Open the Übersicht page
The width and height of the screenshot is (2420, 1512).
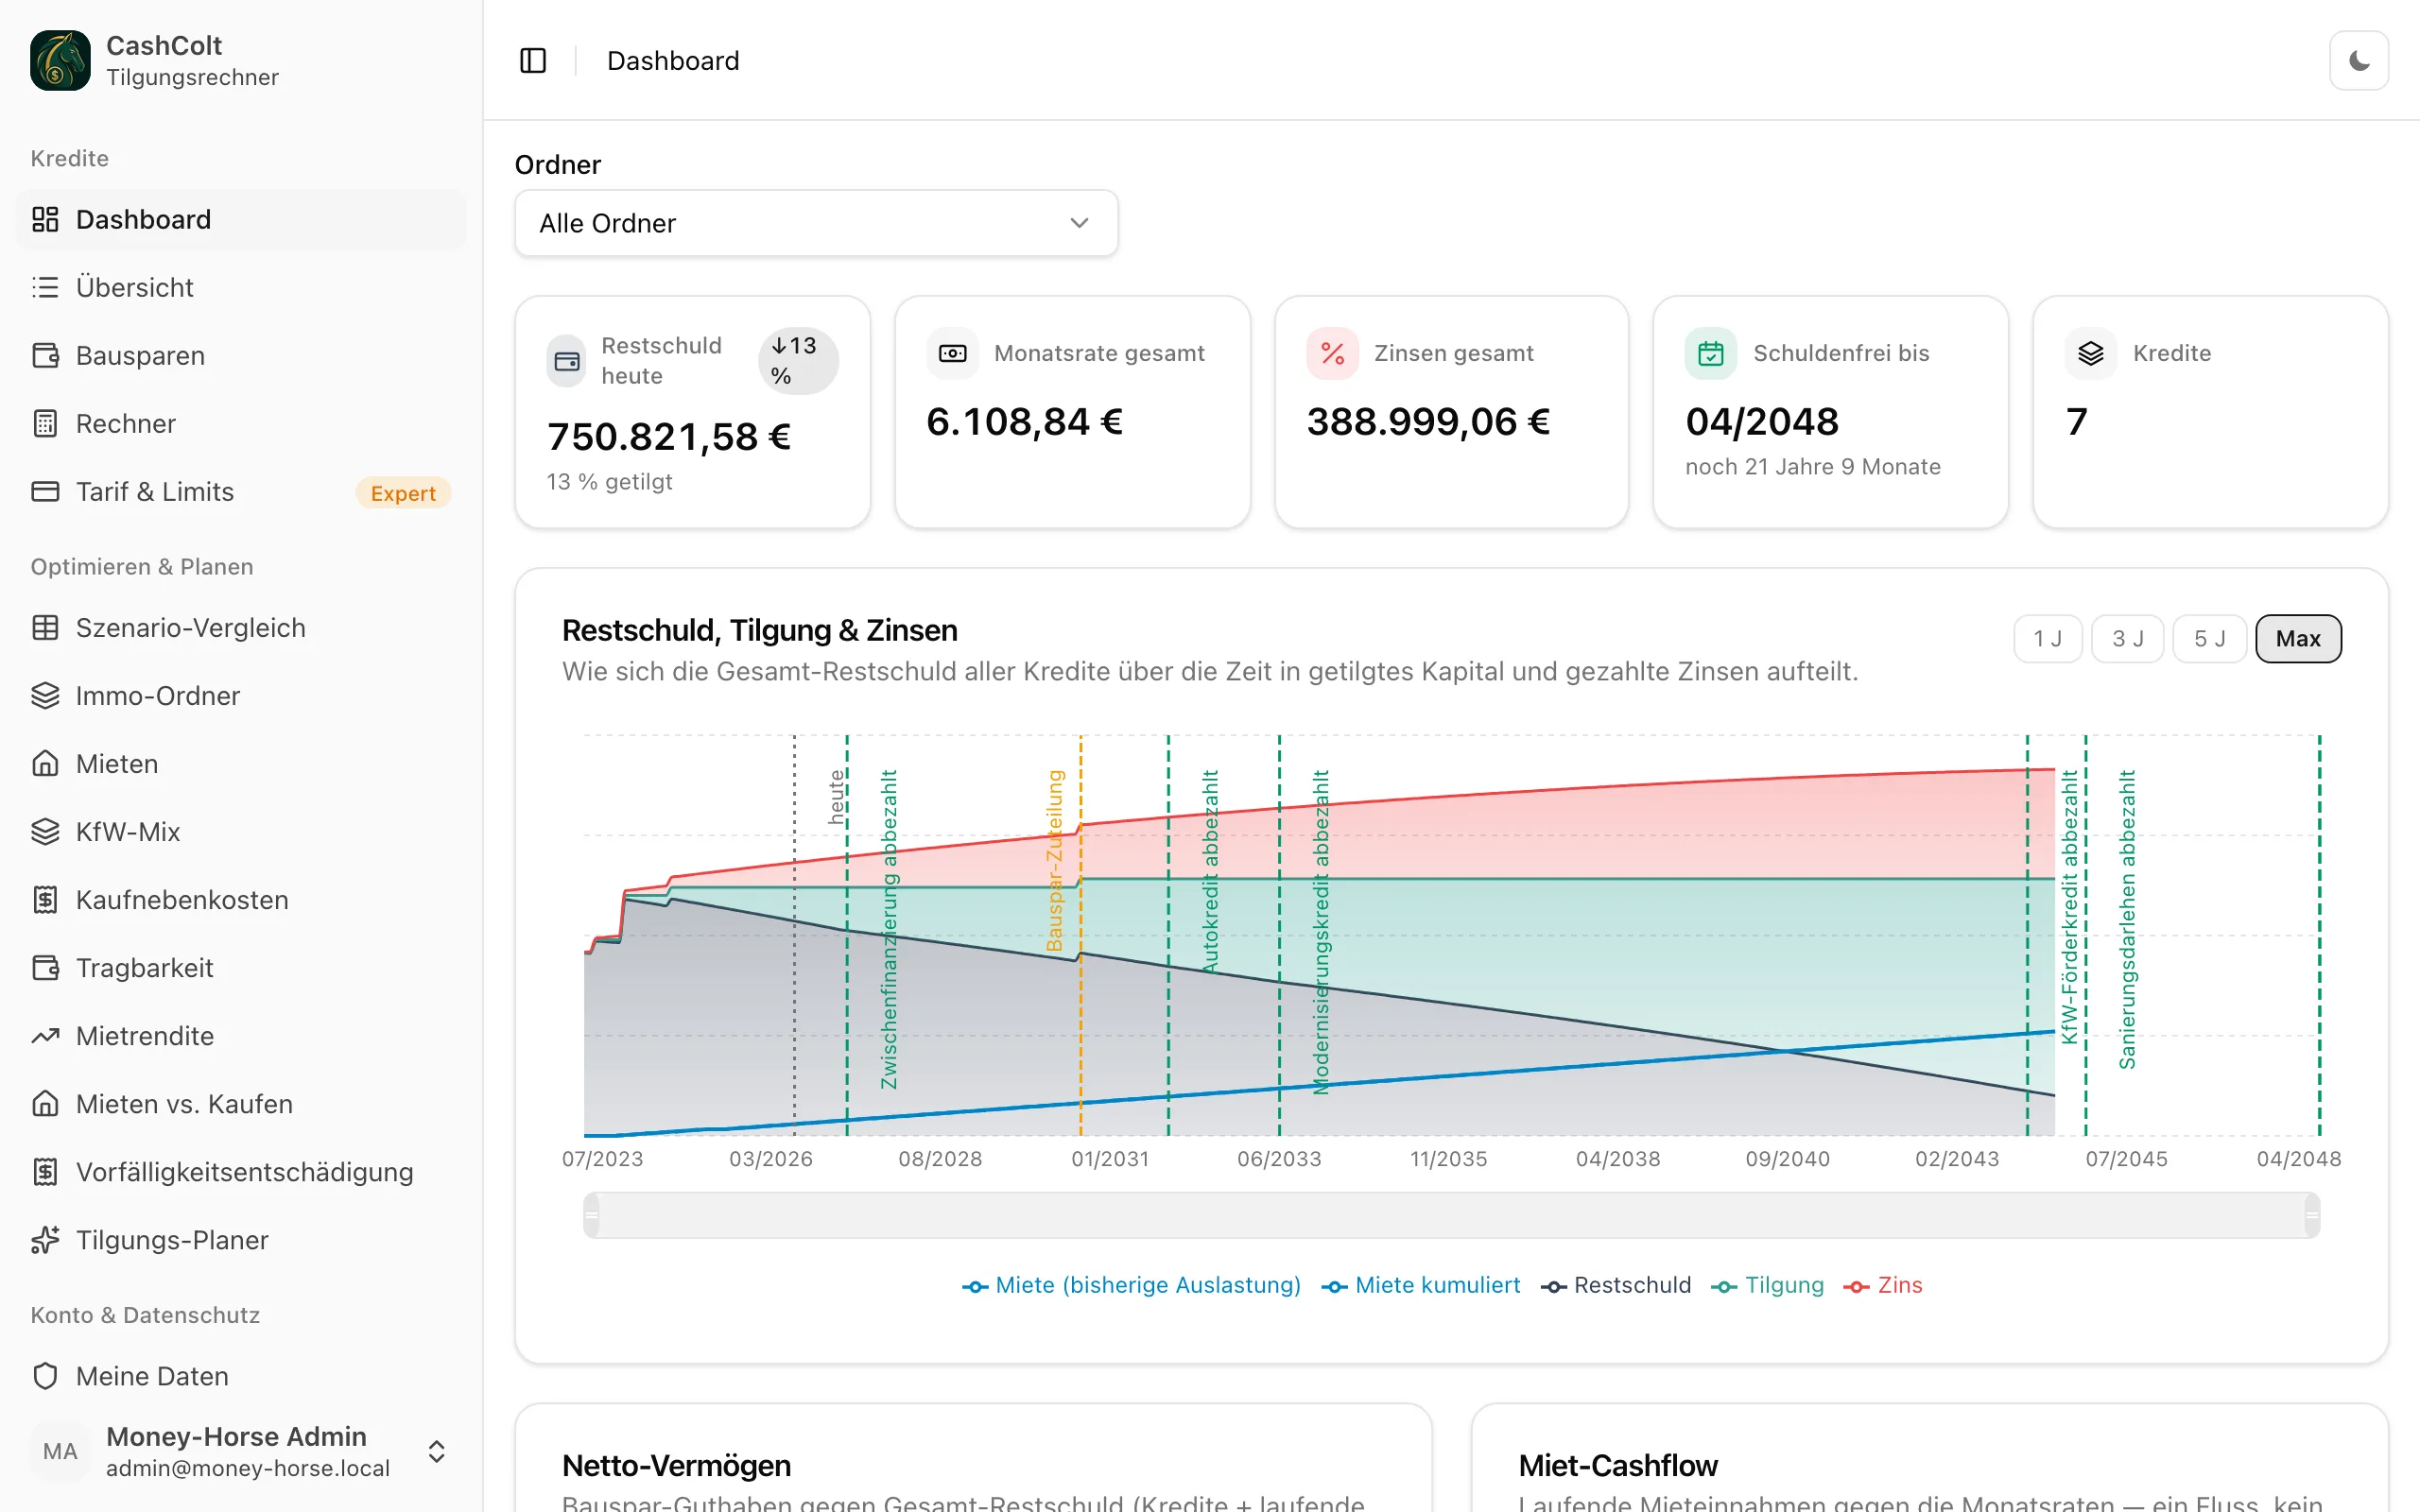coord(240,287)
